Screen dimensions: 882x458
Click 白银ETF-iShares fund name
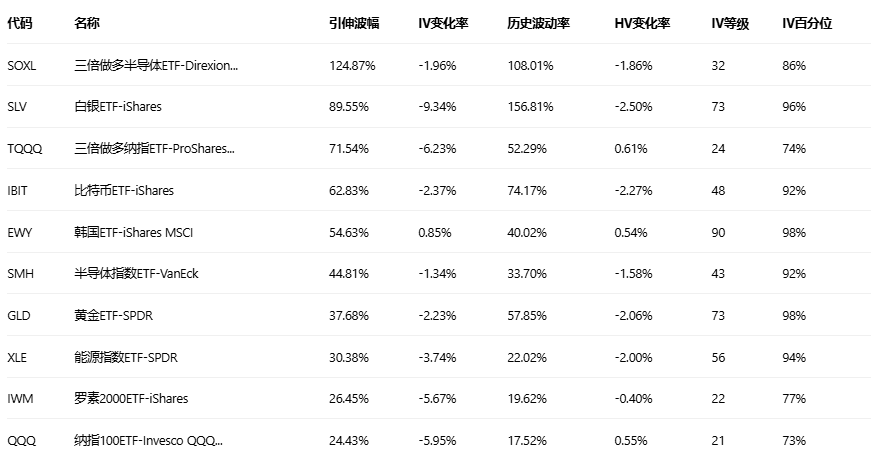click(118, 107)
